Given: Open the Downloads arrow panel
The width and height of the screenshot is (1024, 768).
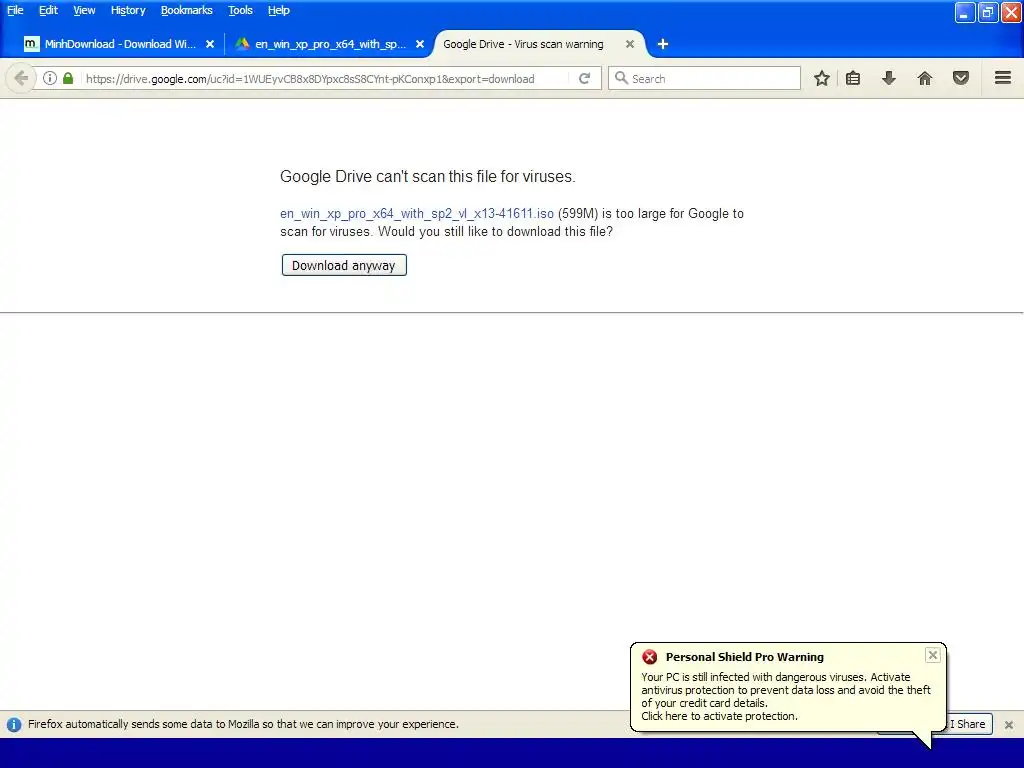Looking at the screenshot, I should coord(889,78).
